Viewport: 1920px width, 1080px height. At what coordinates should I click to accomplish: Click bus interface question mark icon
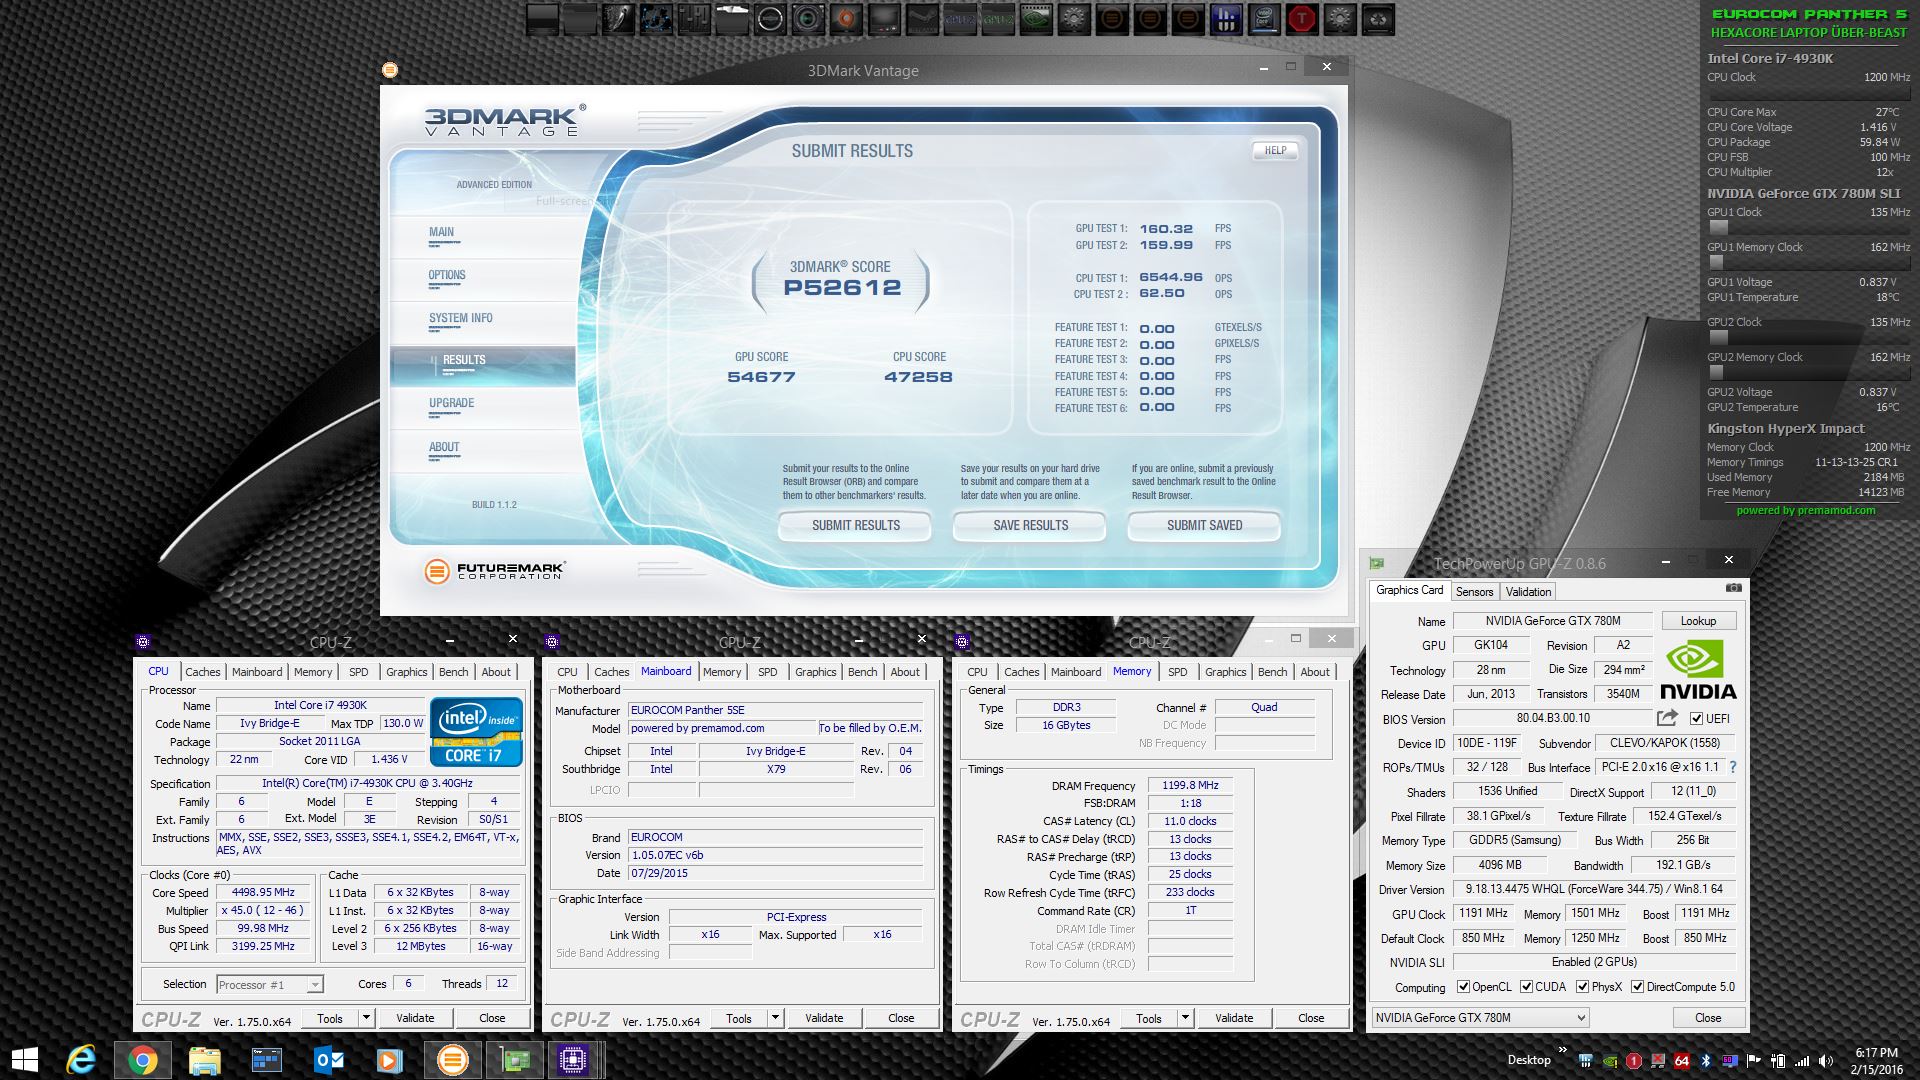point(1732,767)
